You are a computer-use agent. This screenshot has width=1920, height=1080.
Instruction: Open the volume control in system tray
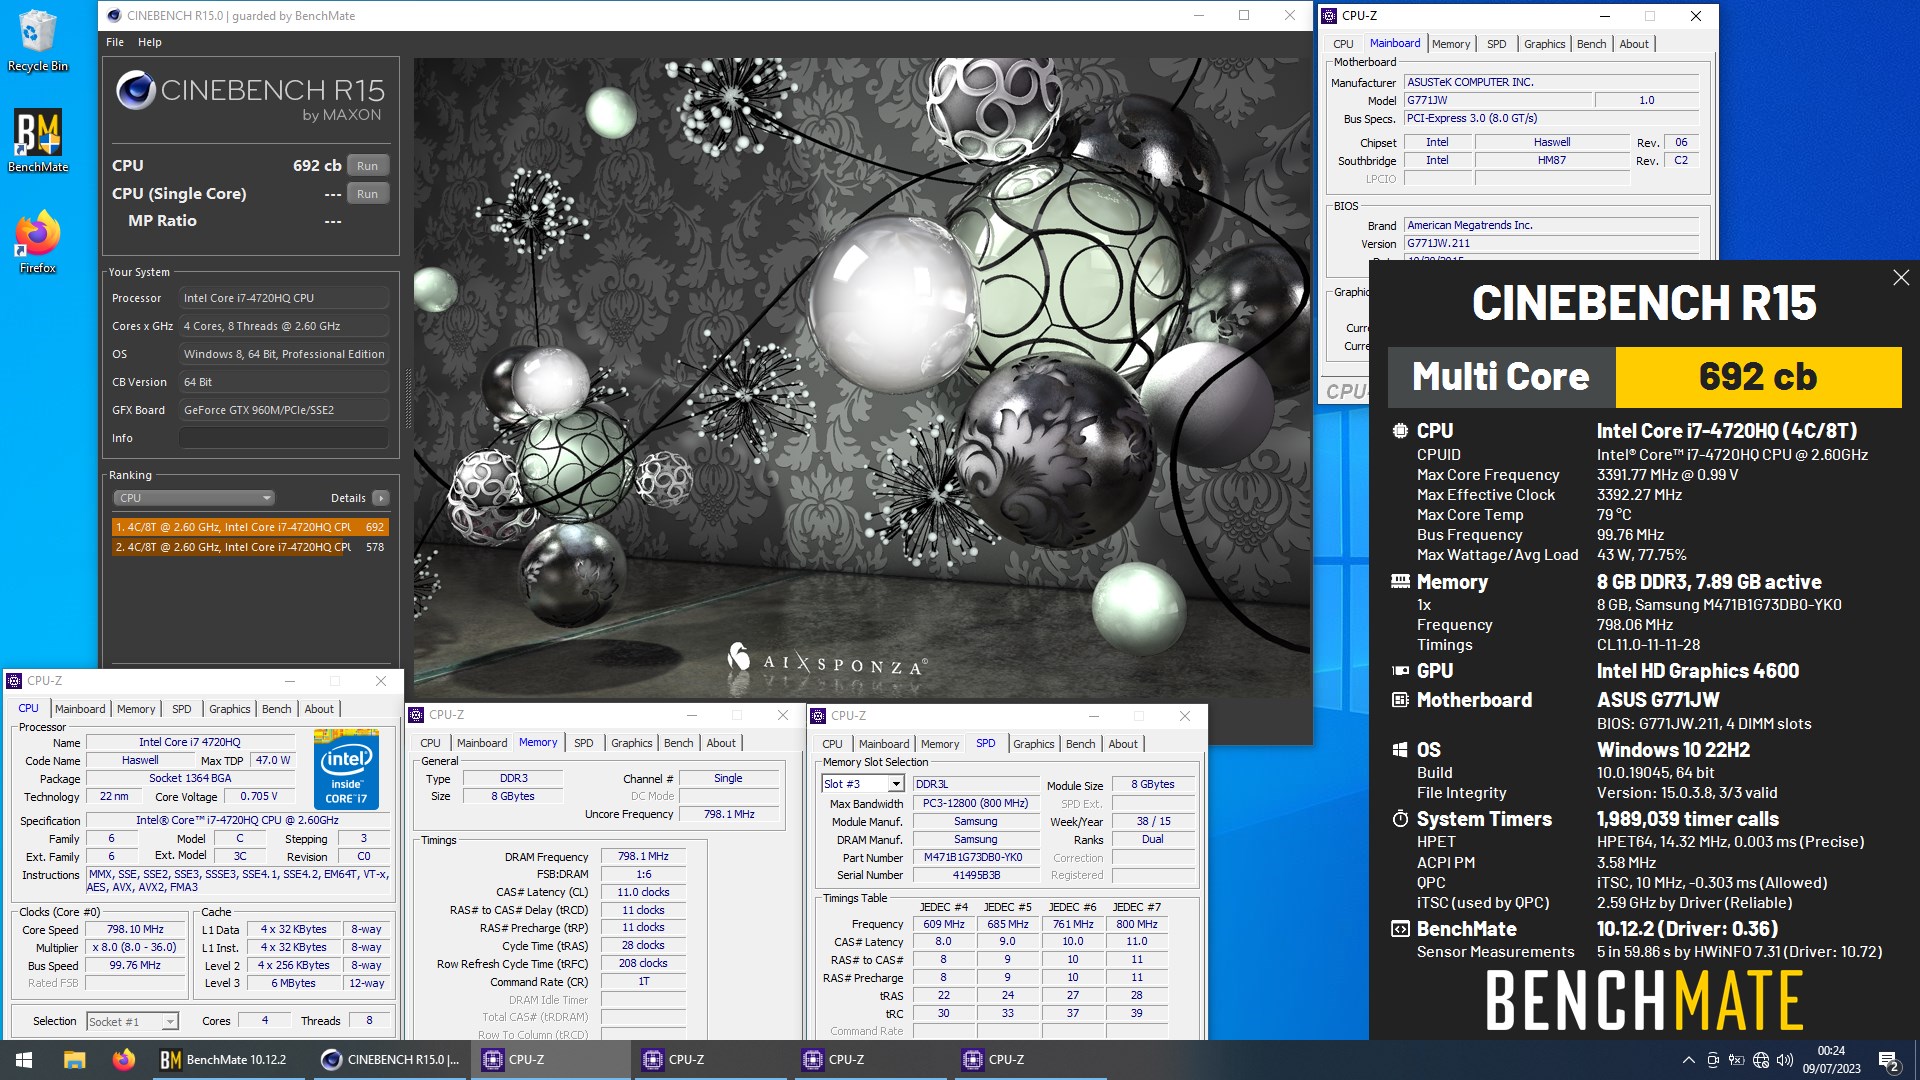coord(1784,1060)
